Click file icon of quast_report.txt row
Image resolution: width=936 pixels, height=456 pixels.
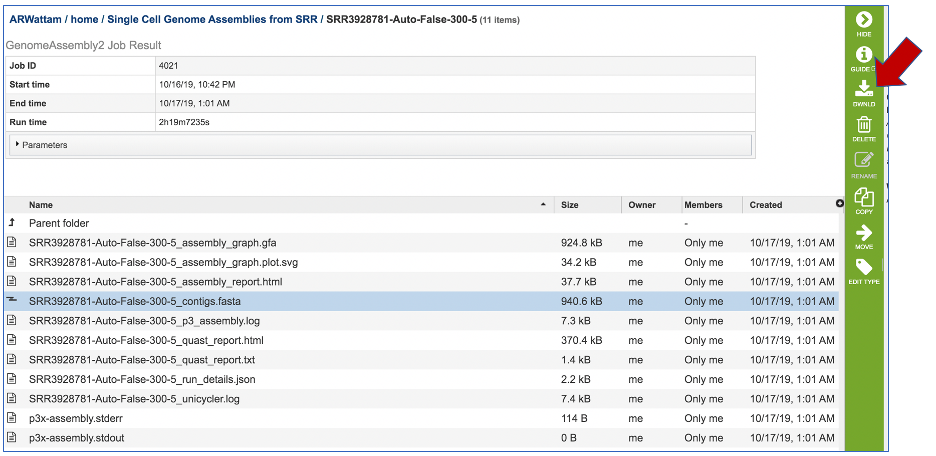(11, 359)
